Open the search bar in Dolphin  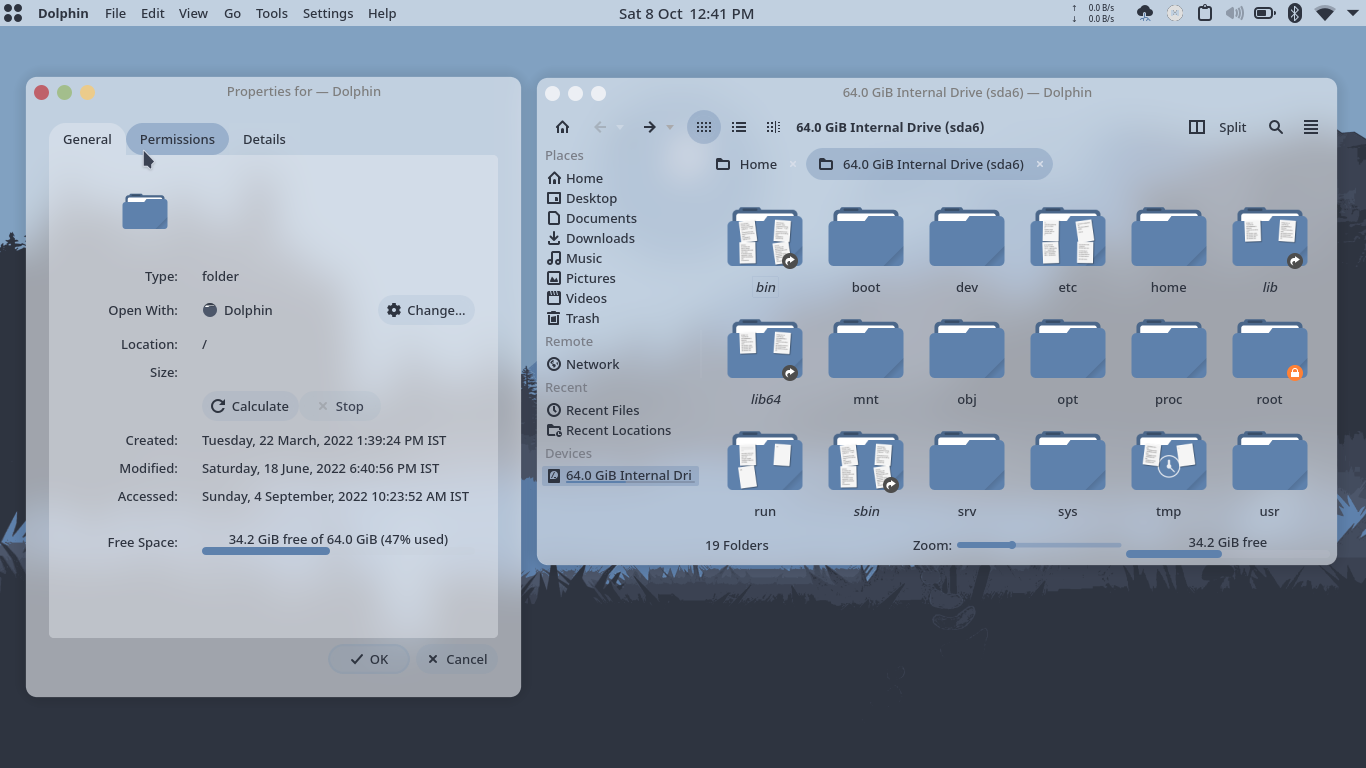tap(1276, 127)
